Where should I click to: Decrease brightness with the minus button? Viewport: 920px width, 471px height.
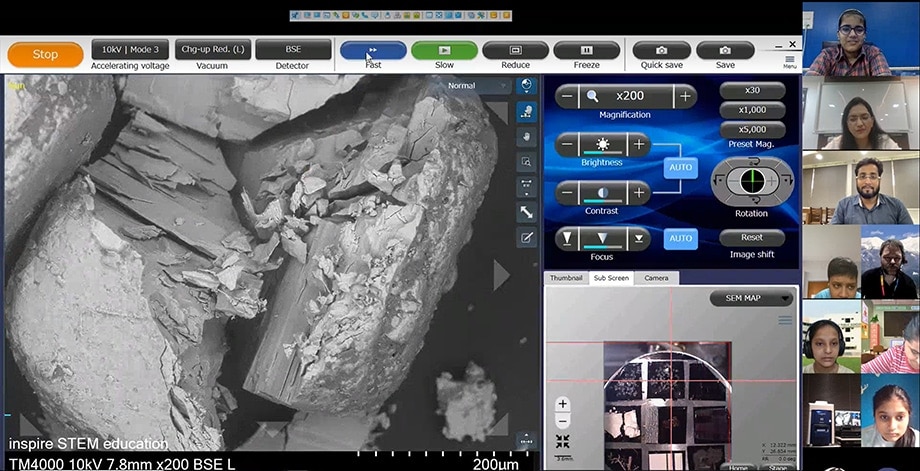click(x=567, y=144)
